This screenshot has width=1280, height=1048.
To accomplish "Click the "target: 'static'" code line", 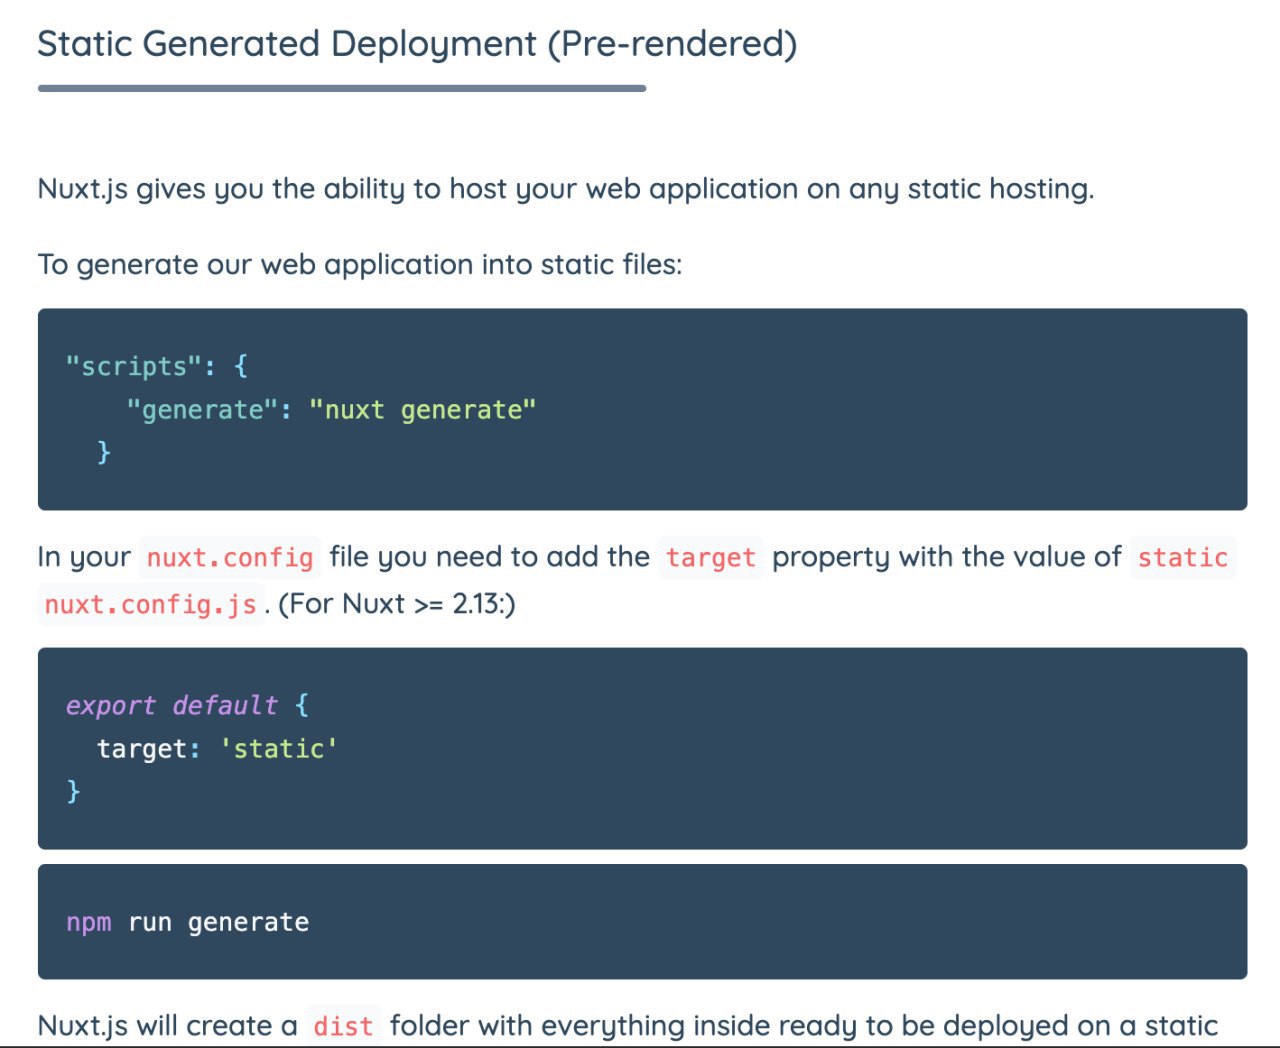I will click(217, 749).
